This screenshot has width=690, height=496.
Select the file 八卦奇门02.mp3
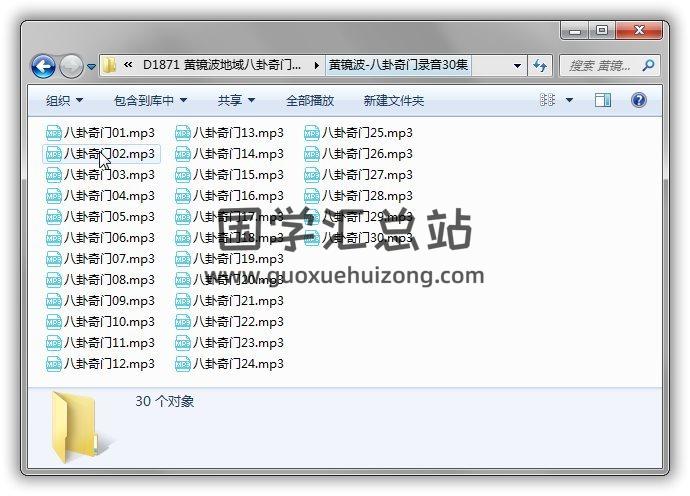tap(101, 154)
